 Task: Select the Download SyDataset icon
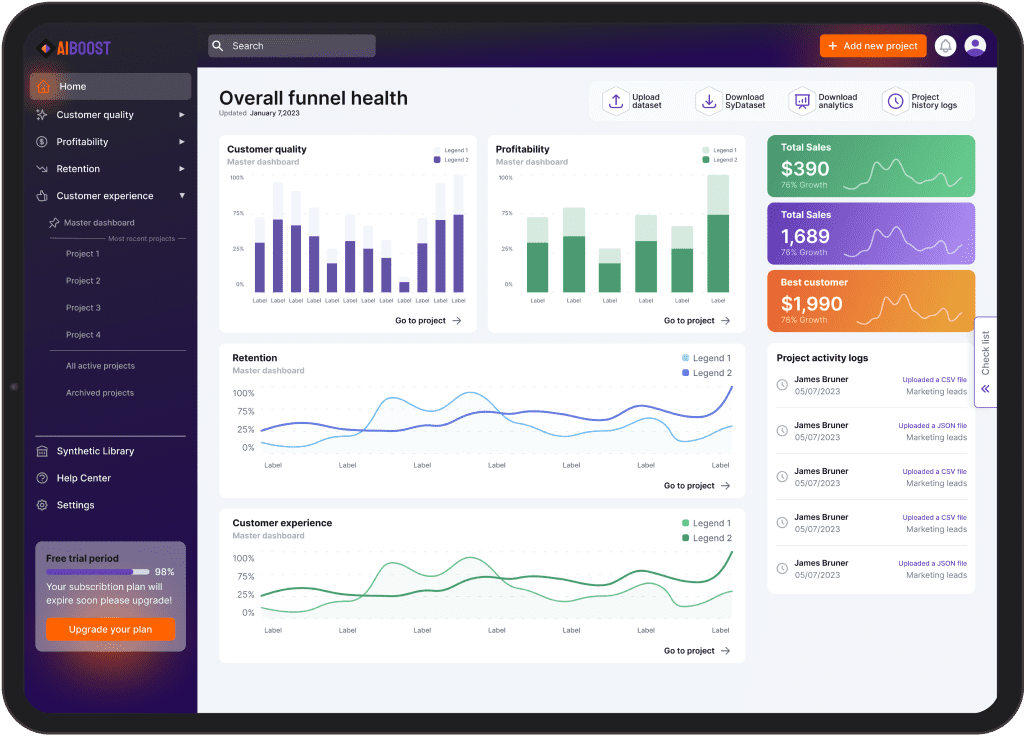point(709,100)
